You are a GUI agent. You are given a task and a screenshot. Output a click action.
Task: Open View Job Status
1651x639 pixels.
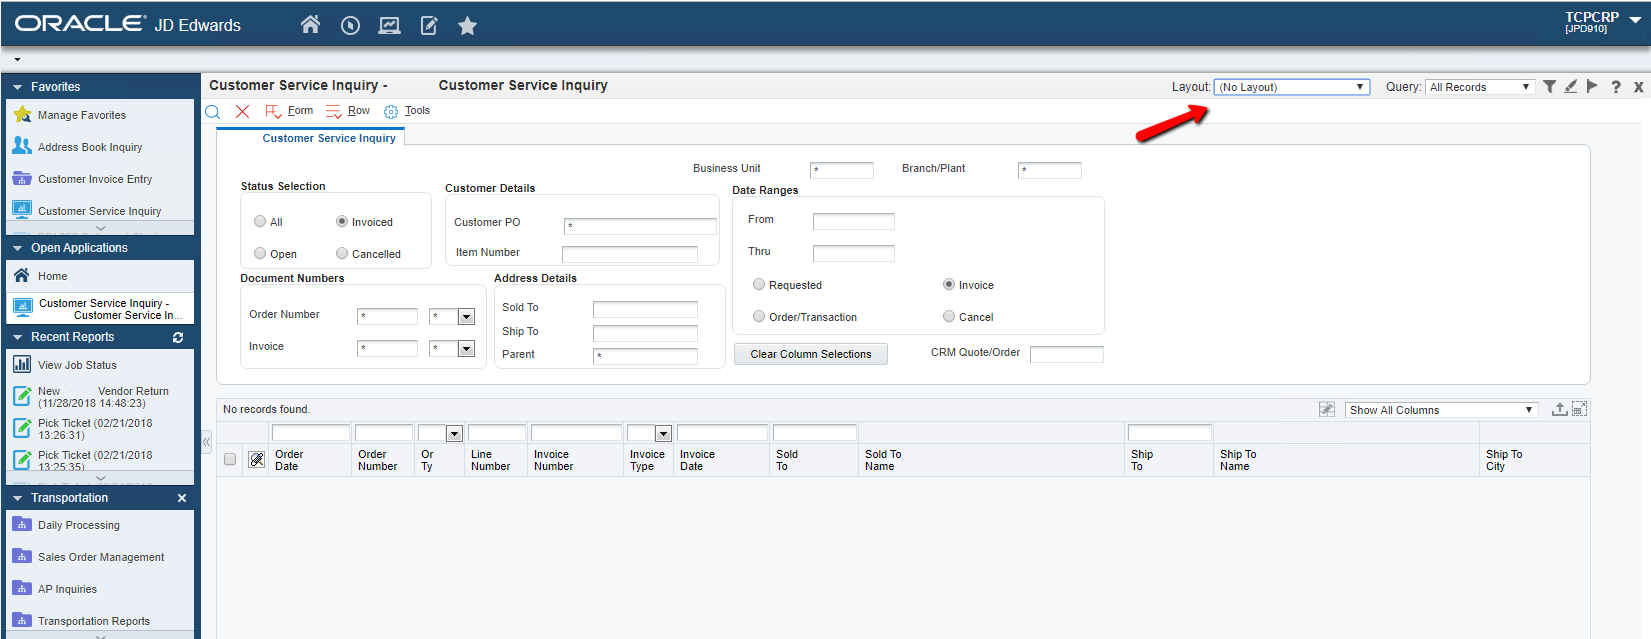coord(77,365)
